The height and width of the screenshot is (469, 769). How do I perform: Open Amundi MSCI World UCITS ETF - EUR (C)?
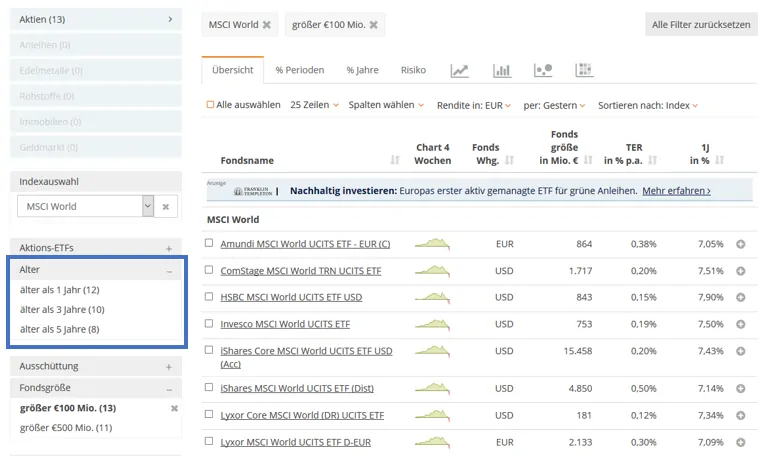305,244
